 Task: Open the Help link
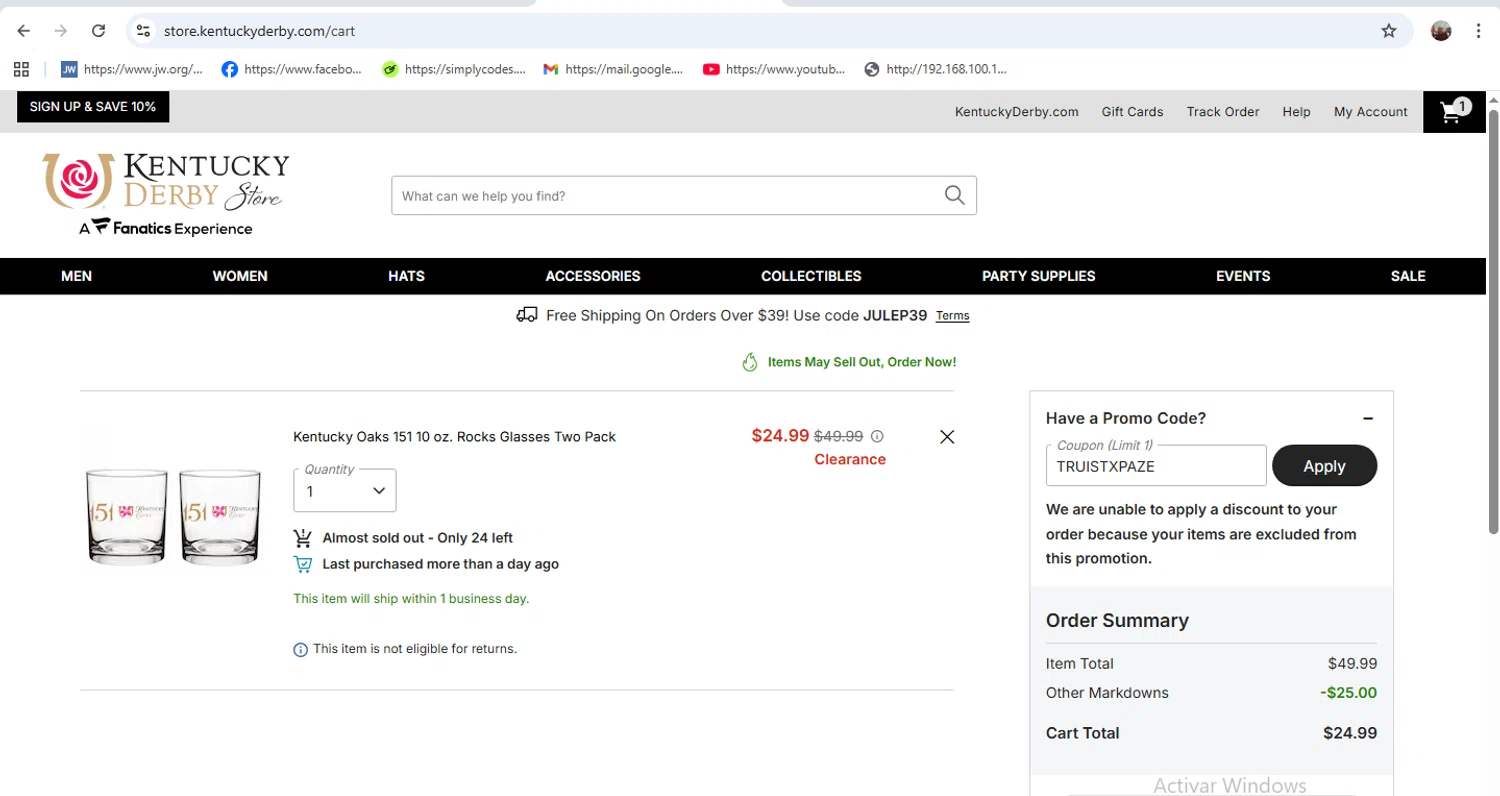coord(1296,112)
